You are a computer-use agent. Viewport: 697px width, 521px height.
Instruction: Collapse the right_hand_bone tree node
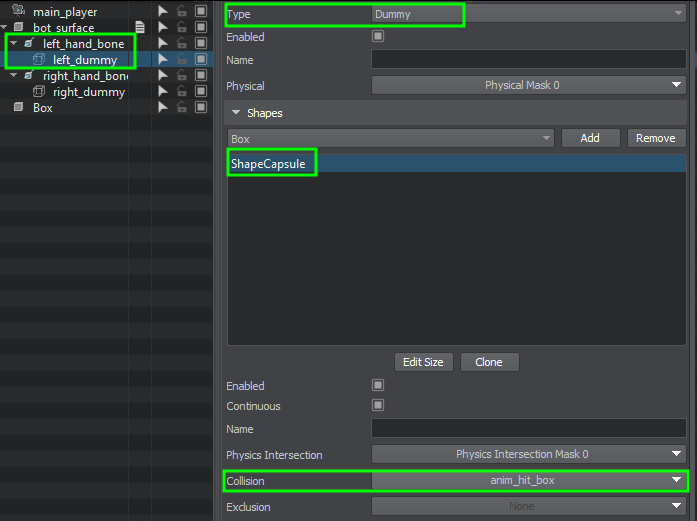tap(14, 76)
